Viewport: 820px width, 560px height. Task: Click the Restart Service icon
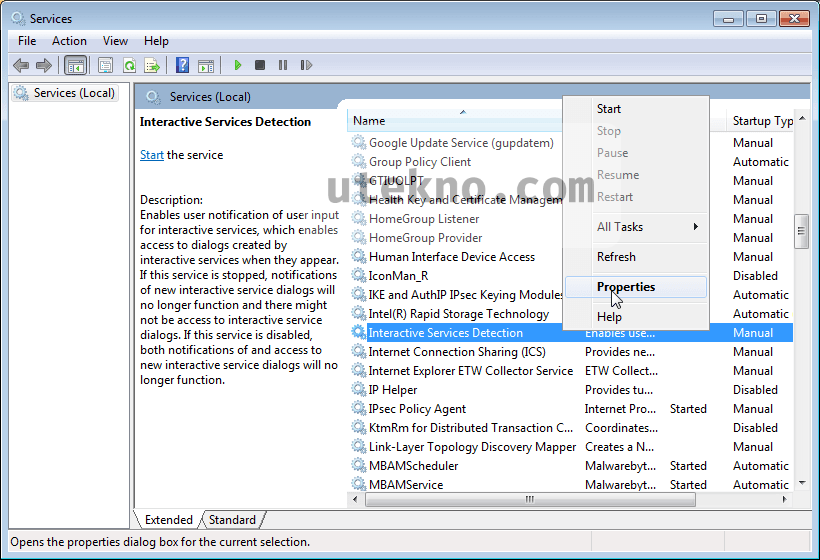[306, 65]
